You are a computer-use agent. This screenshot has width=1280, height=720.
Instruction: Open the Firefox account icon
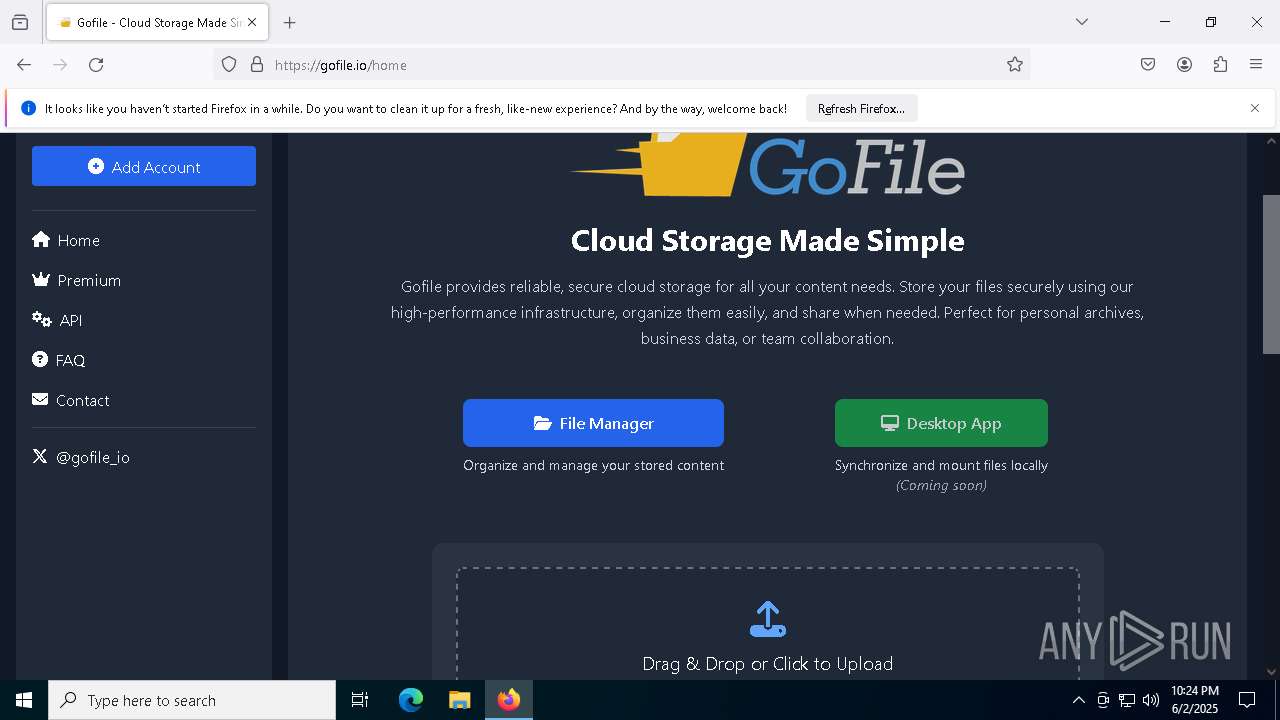point(1184,65)
